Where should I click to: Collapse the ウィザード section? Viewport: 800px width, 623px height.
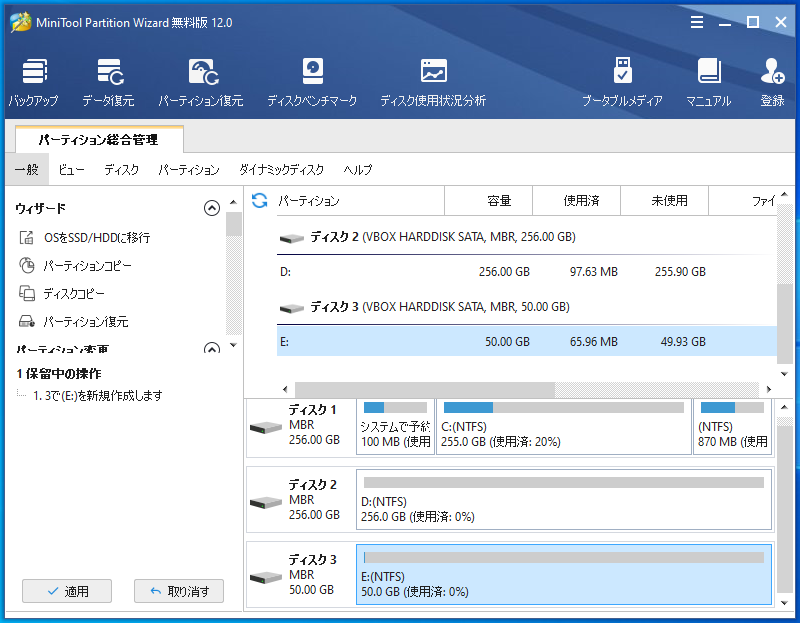tap(212, 208)
